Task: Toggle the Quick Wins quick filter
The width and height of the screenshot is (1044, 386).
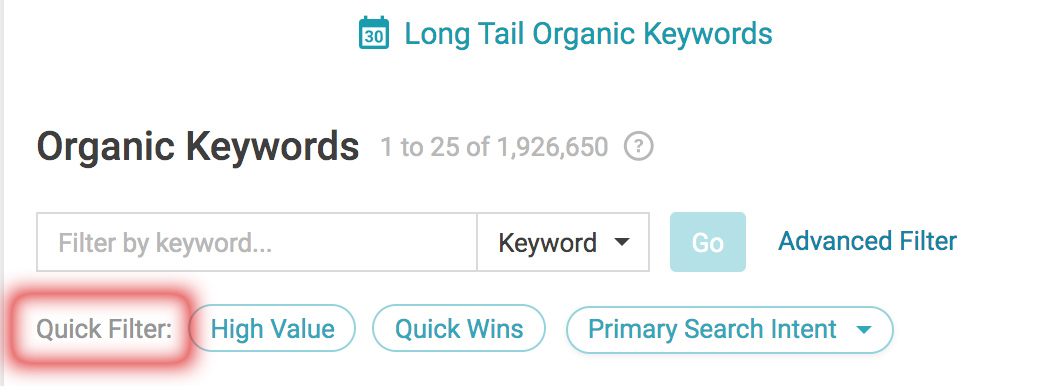Action: 459,329
